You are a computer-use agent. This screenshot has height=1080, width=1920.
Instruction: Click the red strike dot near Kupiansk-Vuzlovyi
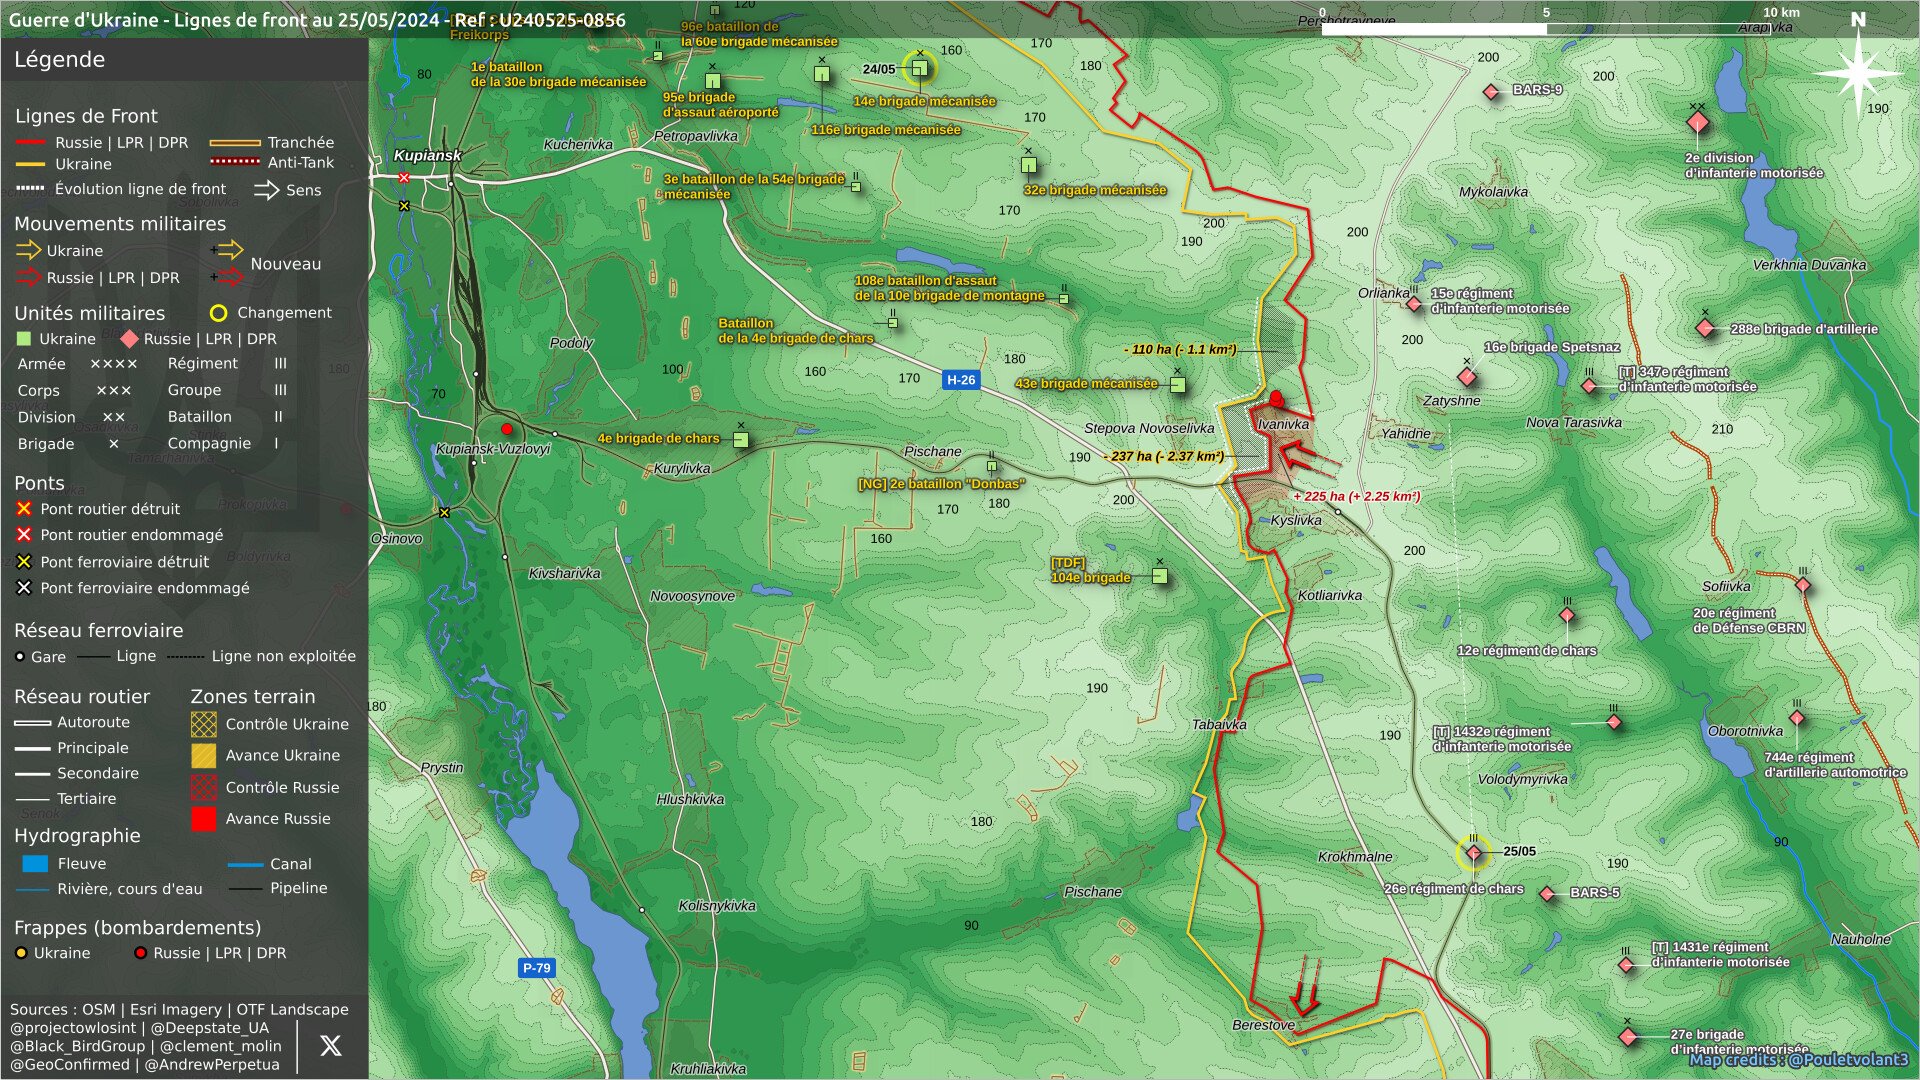(507, 429)
